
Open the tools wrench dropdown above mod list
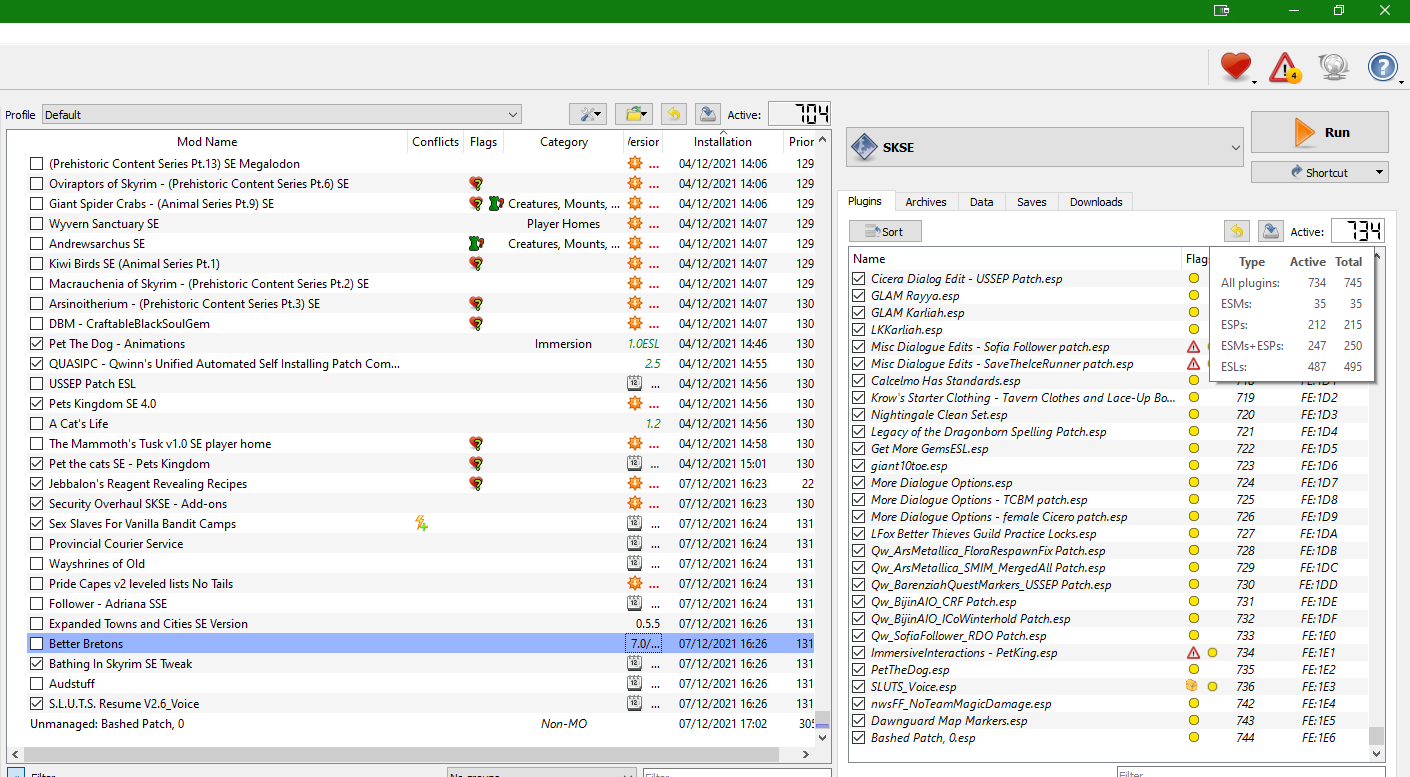[587, 114]
